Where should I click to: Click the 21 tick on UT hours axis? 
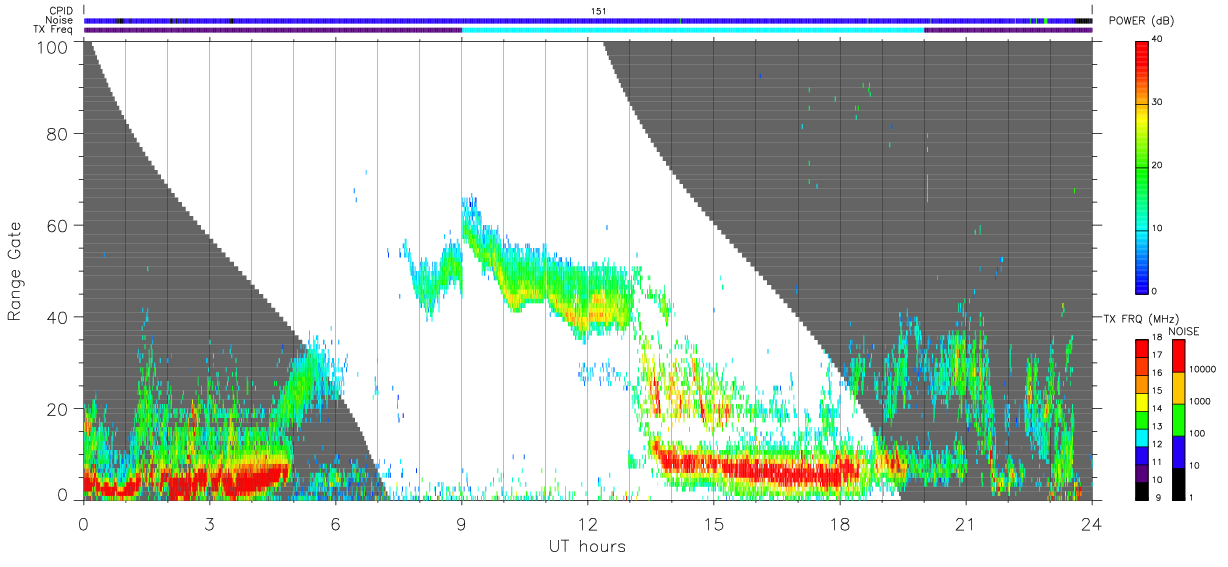click(x=965, y=523)
